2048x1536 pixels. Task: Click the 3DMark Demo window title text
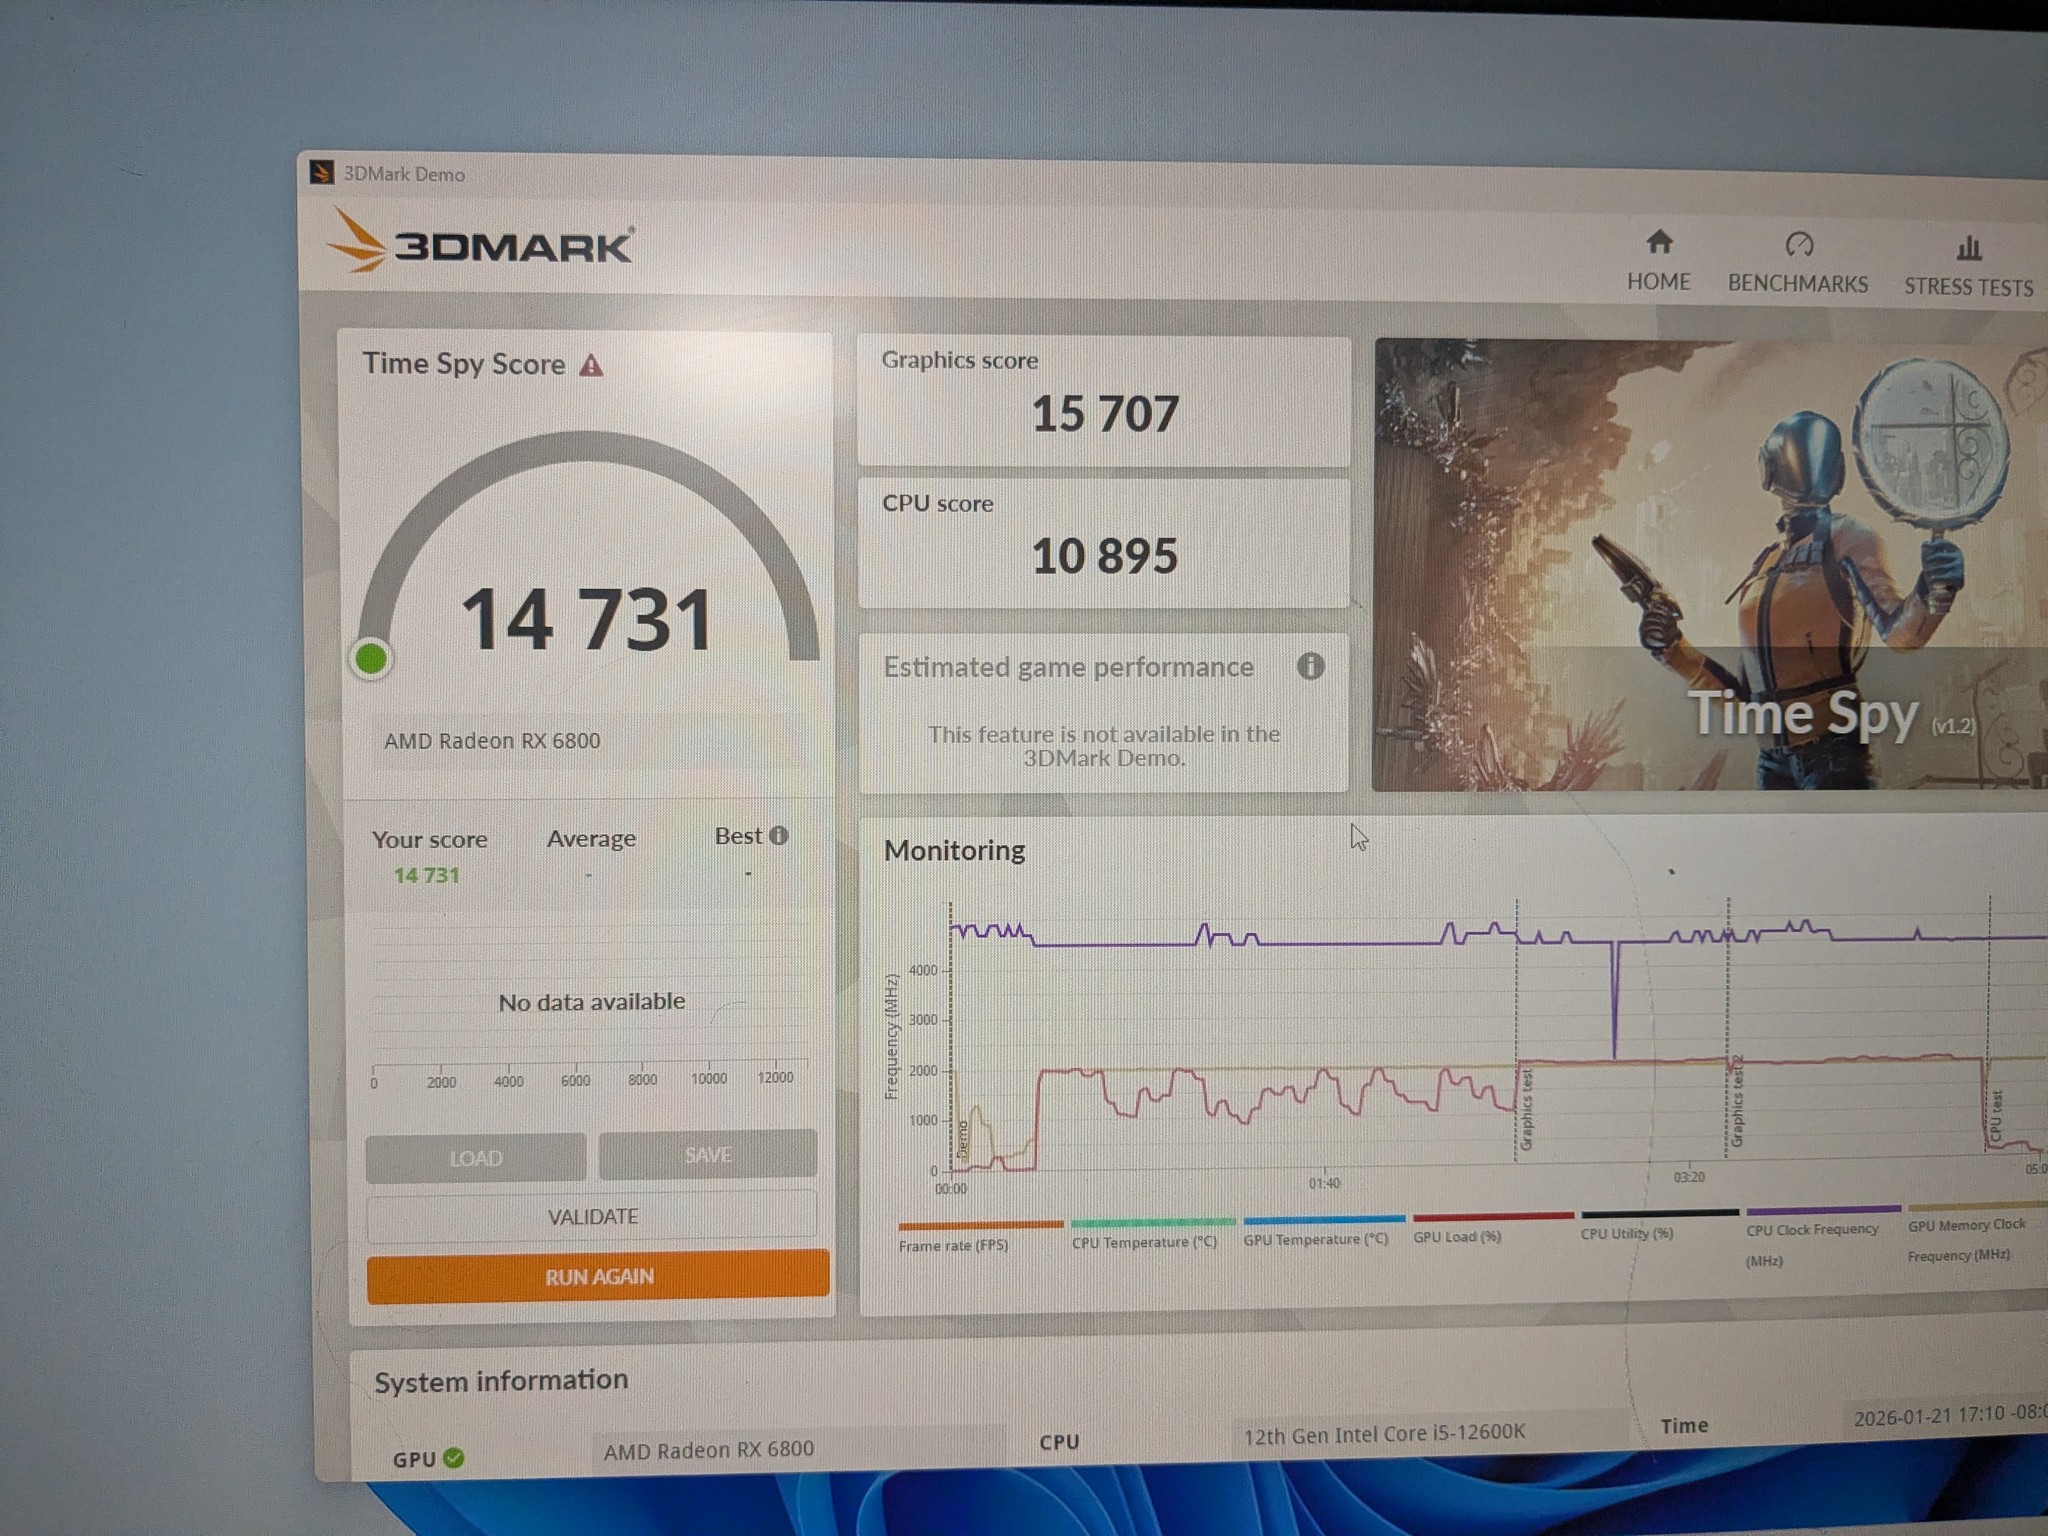point(404,174)
